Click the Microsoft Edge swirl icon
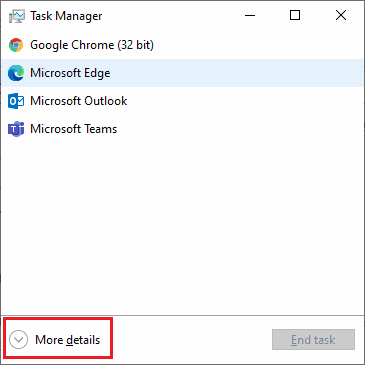365x365 pixels. [x=16, y=73]
